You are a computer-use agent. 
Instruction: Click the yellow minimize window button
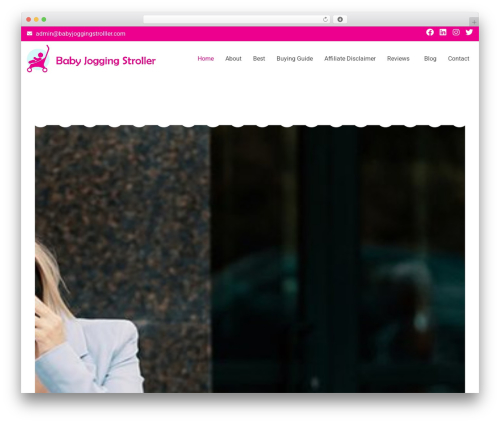click(x=36, y=19)
